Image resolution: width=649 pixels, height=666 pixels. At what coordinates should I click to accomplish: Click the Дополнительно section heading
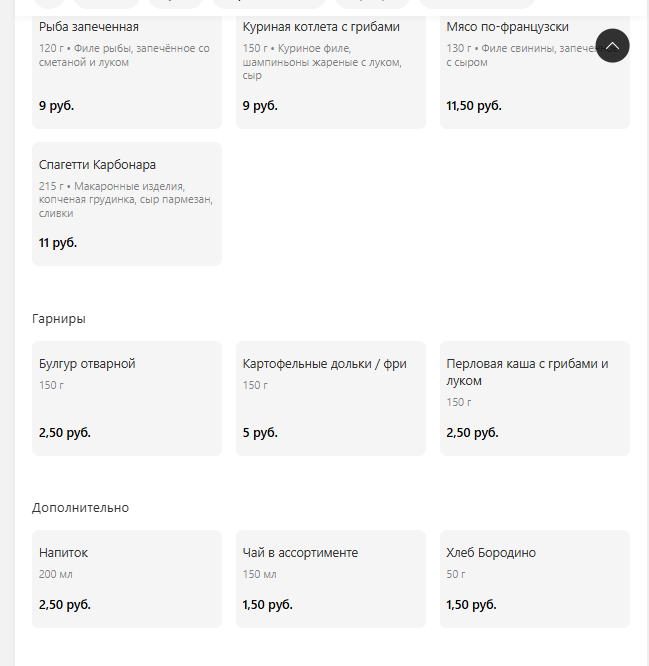(80, 508)
